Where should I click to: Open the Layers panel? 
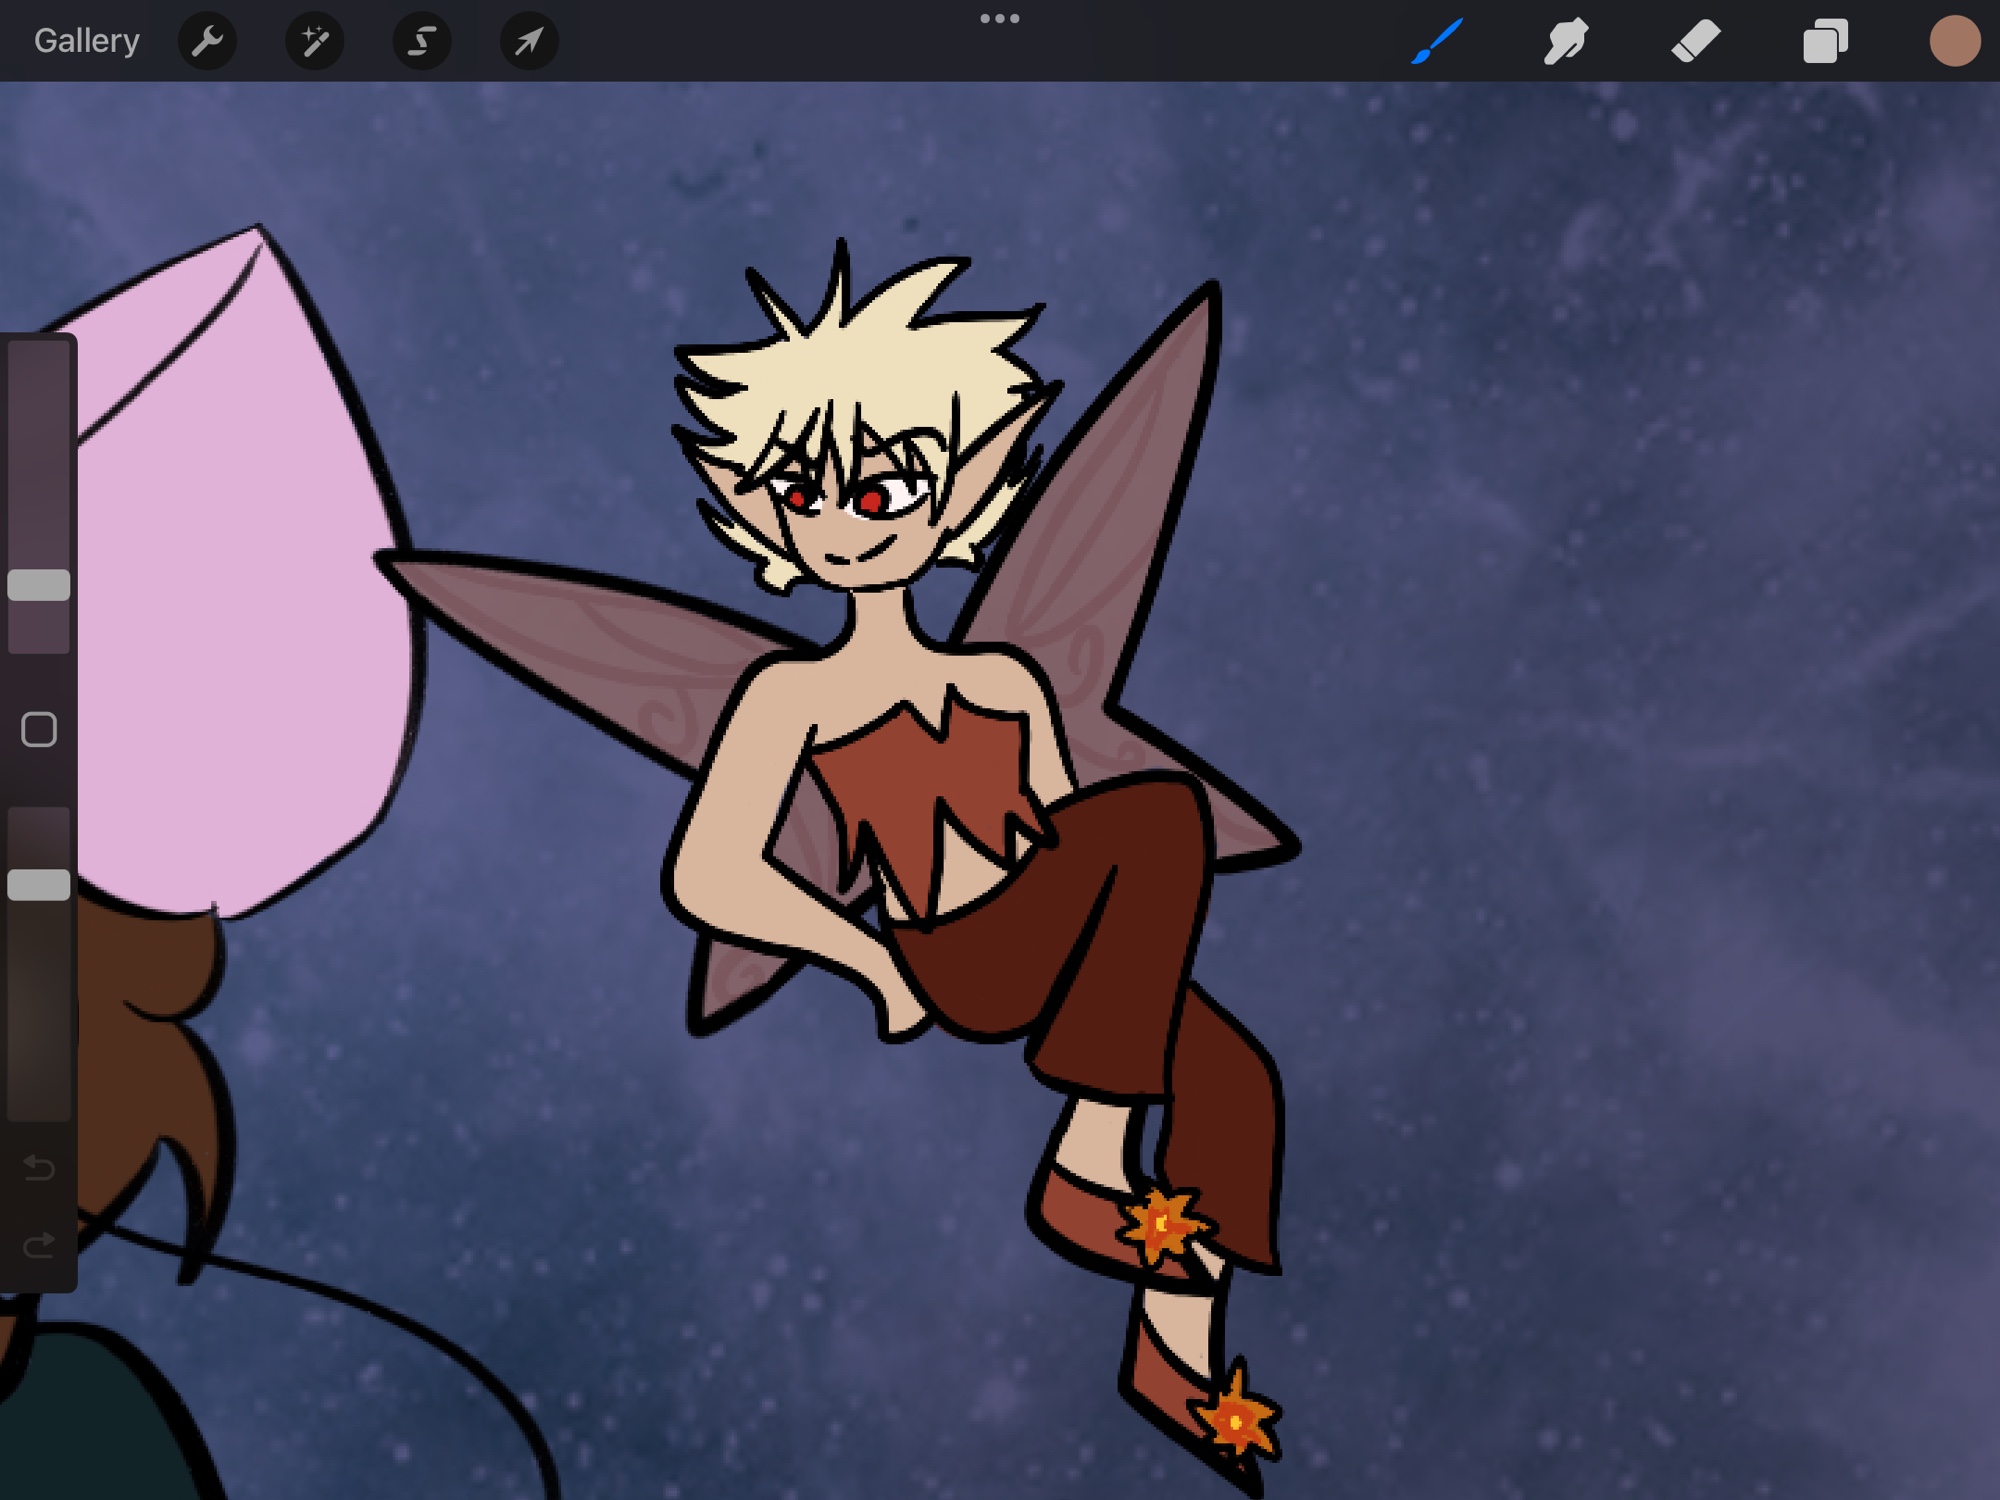pyautogui.click(x=1825, y=42)
